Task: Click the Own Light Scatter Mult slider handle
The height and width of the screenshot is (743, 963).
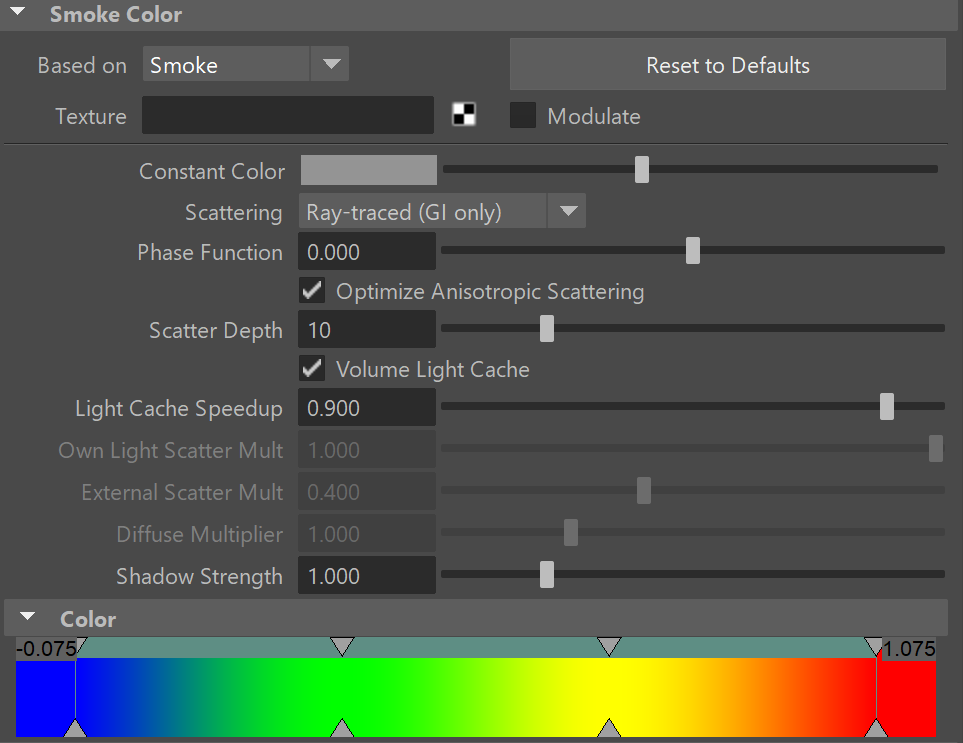Action: (x=935, y=448)
